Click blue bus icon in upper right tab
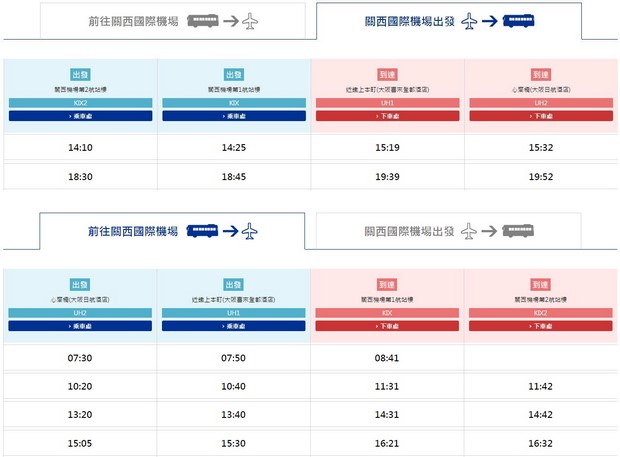The height and width of the screenshot is (457, 620). pyautogui.click(x=518, y=21)
